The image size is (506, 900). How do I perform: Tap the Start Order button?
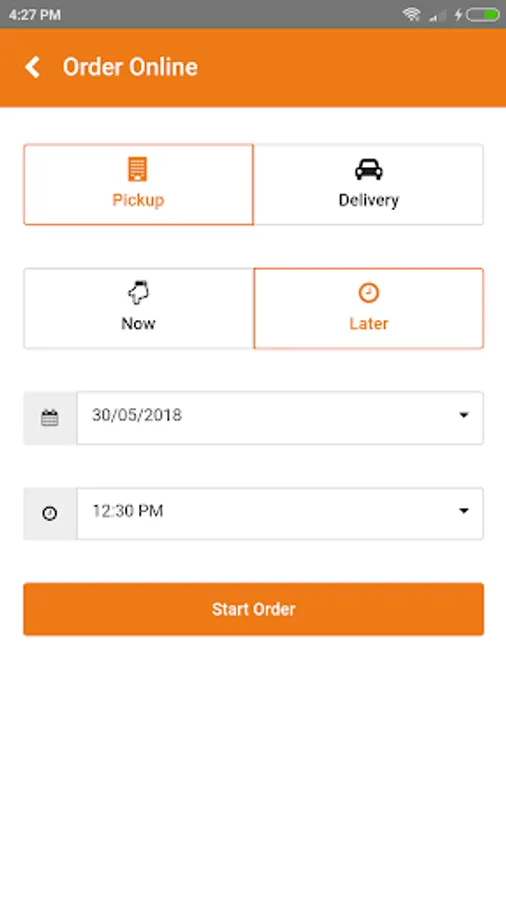click(254, 609)
